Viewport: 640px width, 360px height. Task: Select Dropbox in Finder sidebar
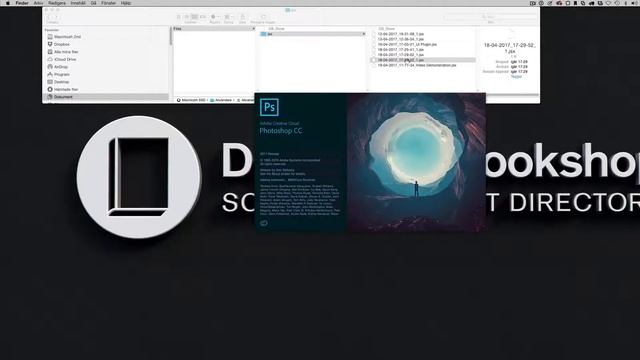(105, 44)
